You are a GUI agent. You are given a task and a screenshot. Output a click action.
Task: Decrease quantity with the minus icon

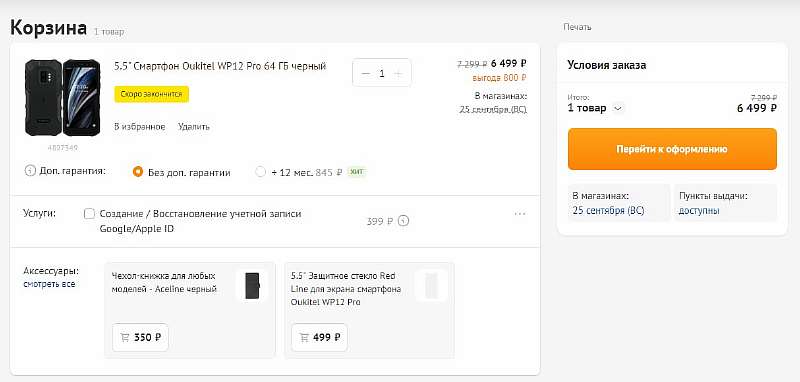click(365, 73)
